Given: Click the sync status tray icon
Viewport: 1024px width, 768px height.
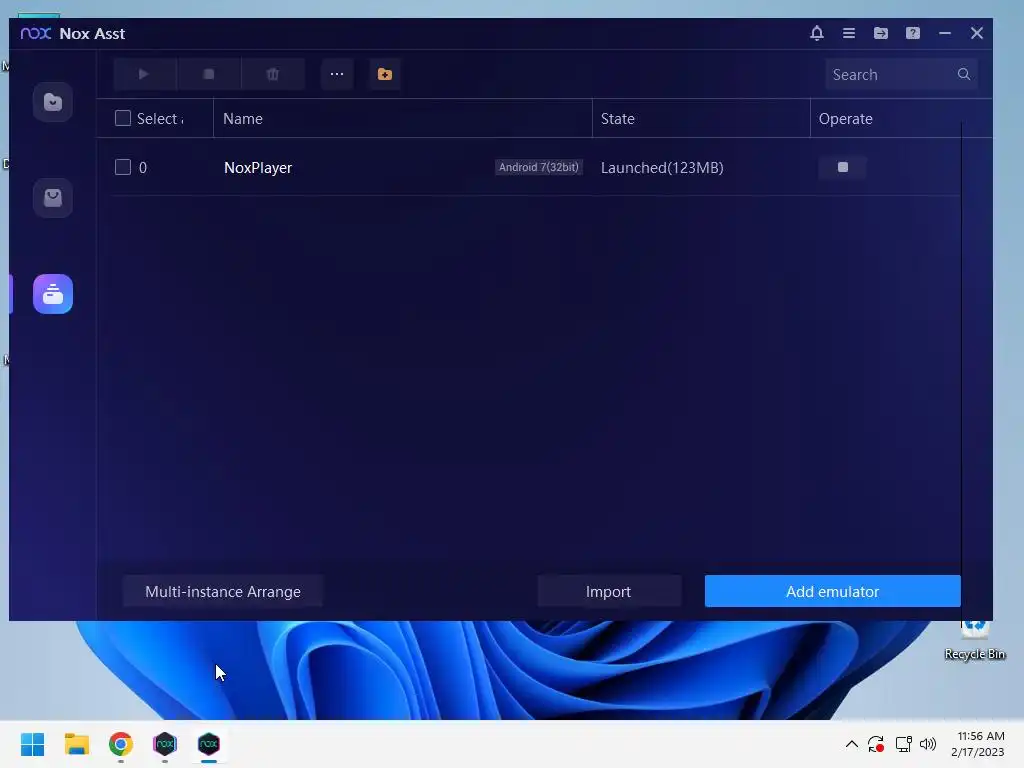Looking at the screenshot, I should (876, 744).
